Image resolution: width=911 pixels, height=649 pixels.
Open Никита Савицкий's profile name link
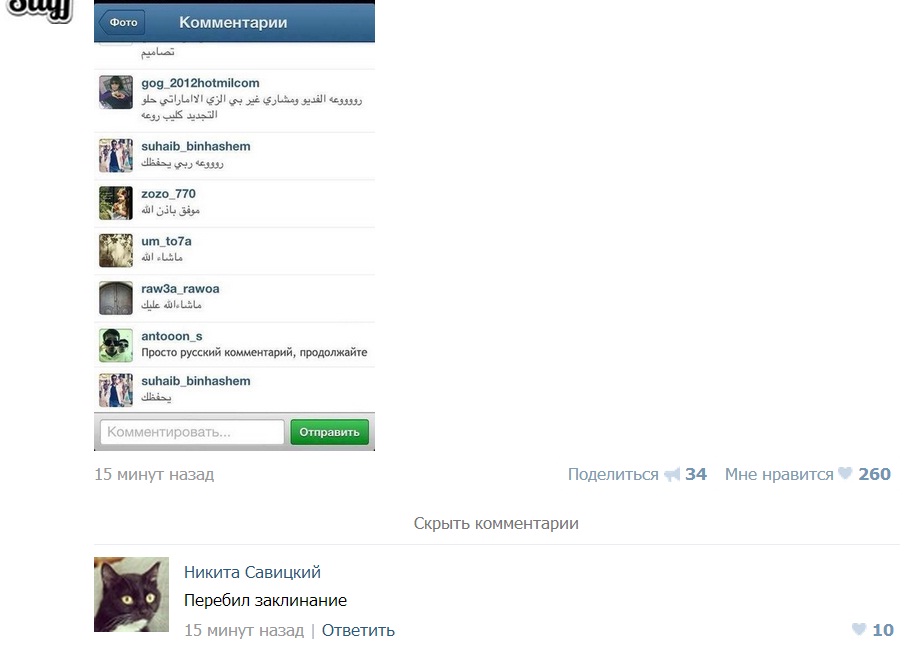[x=252, y=572]
